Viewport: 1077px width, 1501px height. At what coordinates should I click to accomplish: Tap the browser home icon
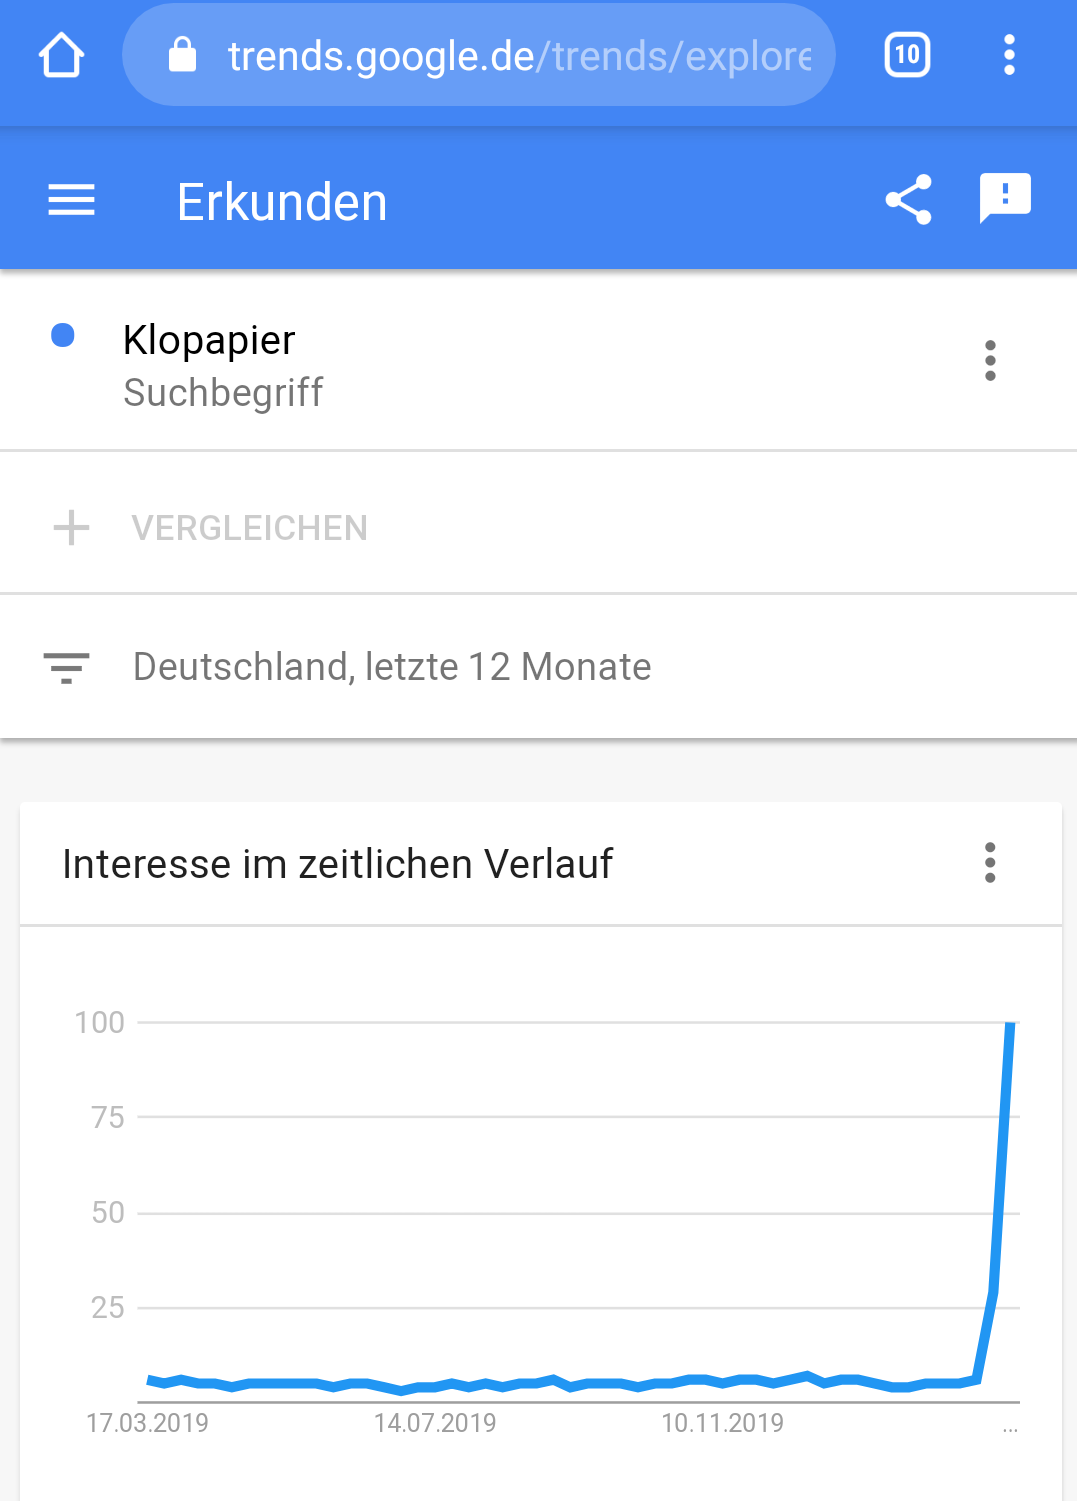[61, 55]
